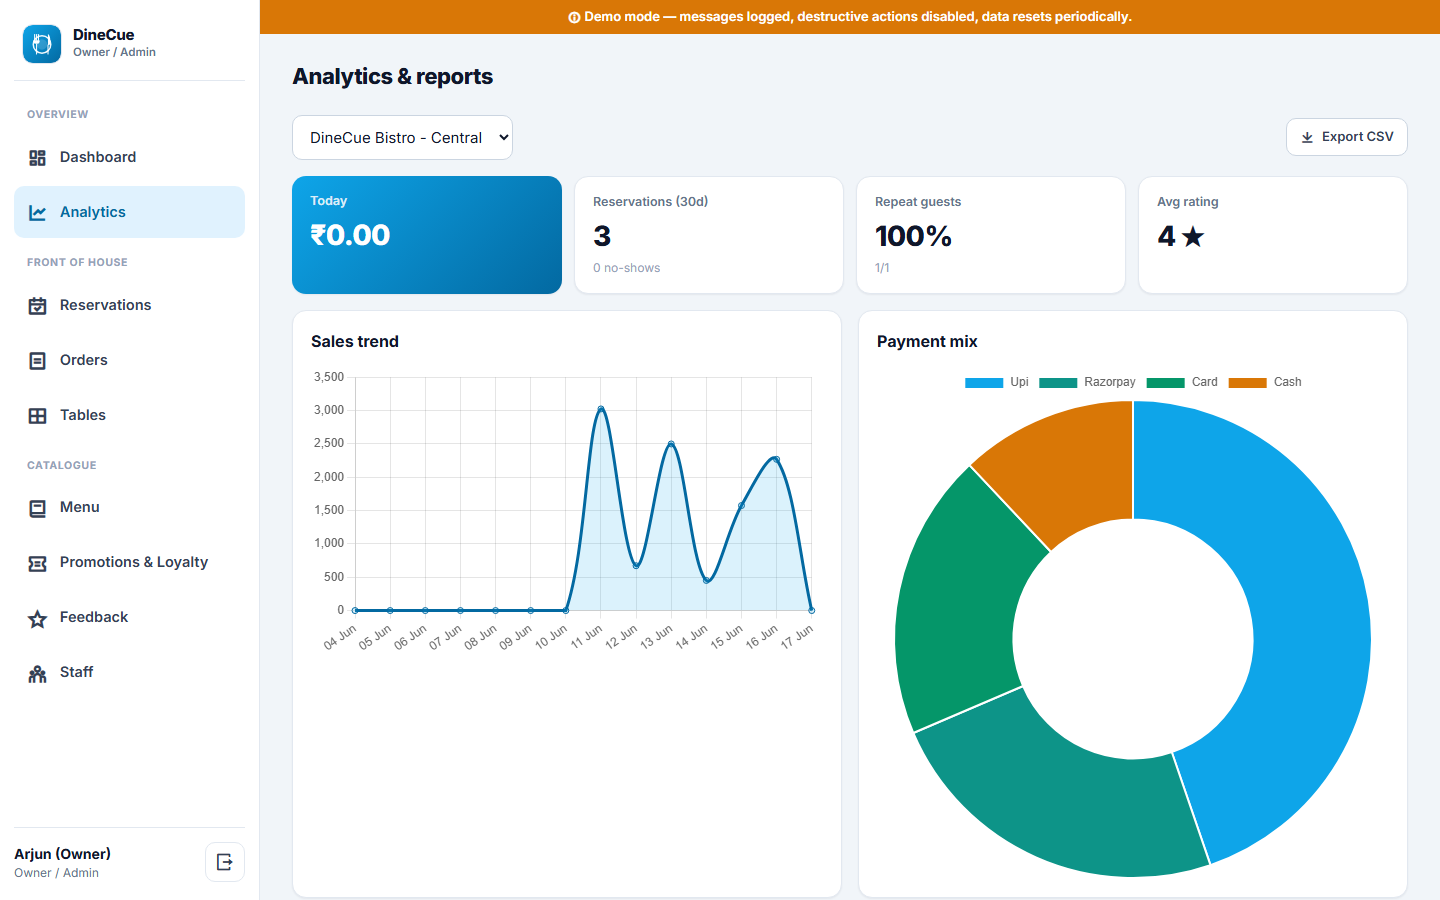Screen dimensions: 1440x900
Task: Click the '12 Jun' axis label
Action: coord(621,637)
